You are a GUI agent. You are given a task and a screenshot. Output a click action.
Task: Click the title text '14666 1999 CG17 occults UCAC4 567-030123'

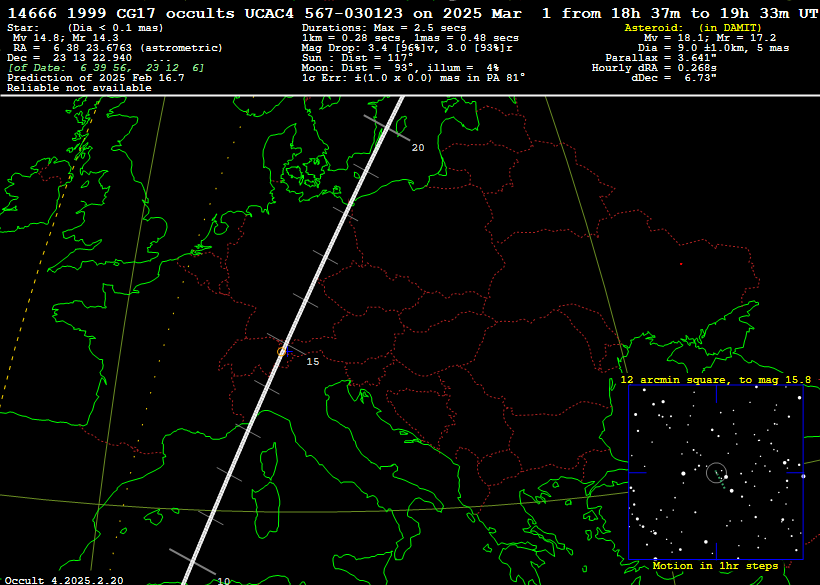click(x=206, y=14)
